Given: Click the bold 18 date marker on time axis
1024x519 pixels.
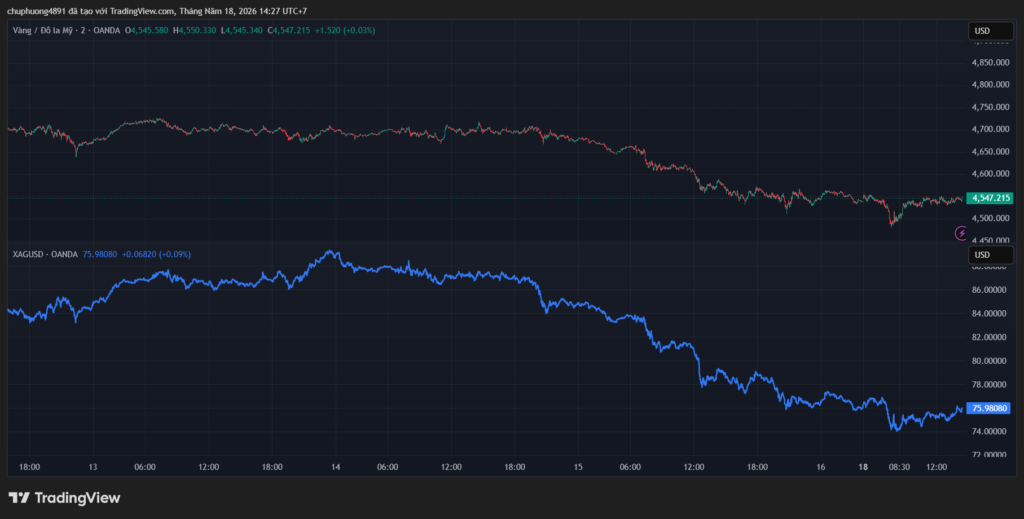Looking at the screenshot, I should [863, 467].
